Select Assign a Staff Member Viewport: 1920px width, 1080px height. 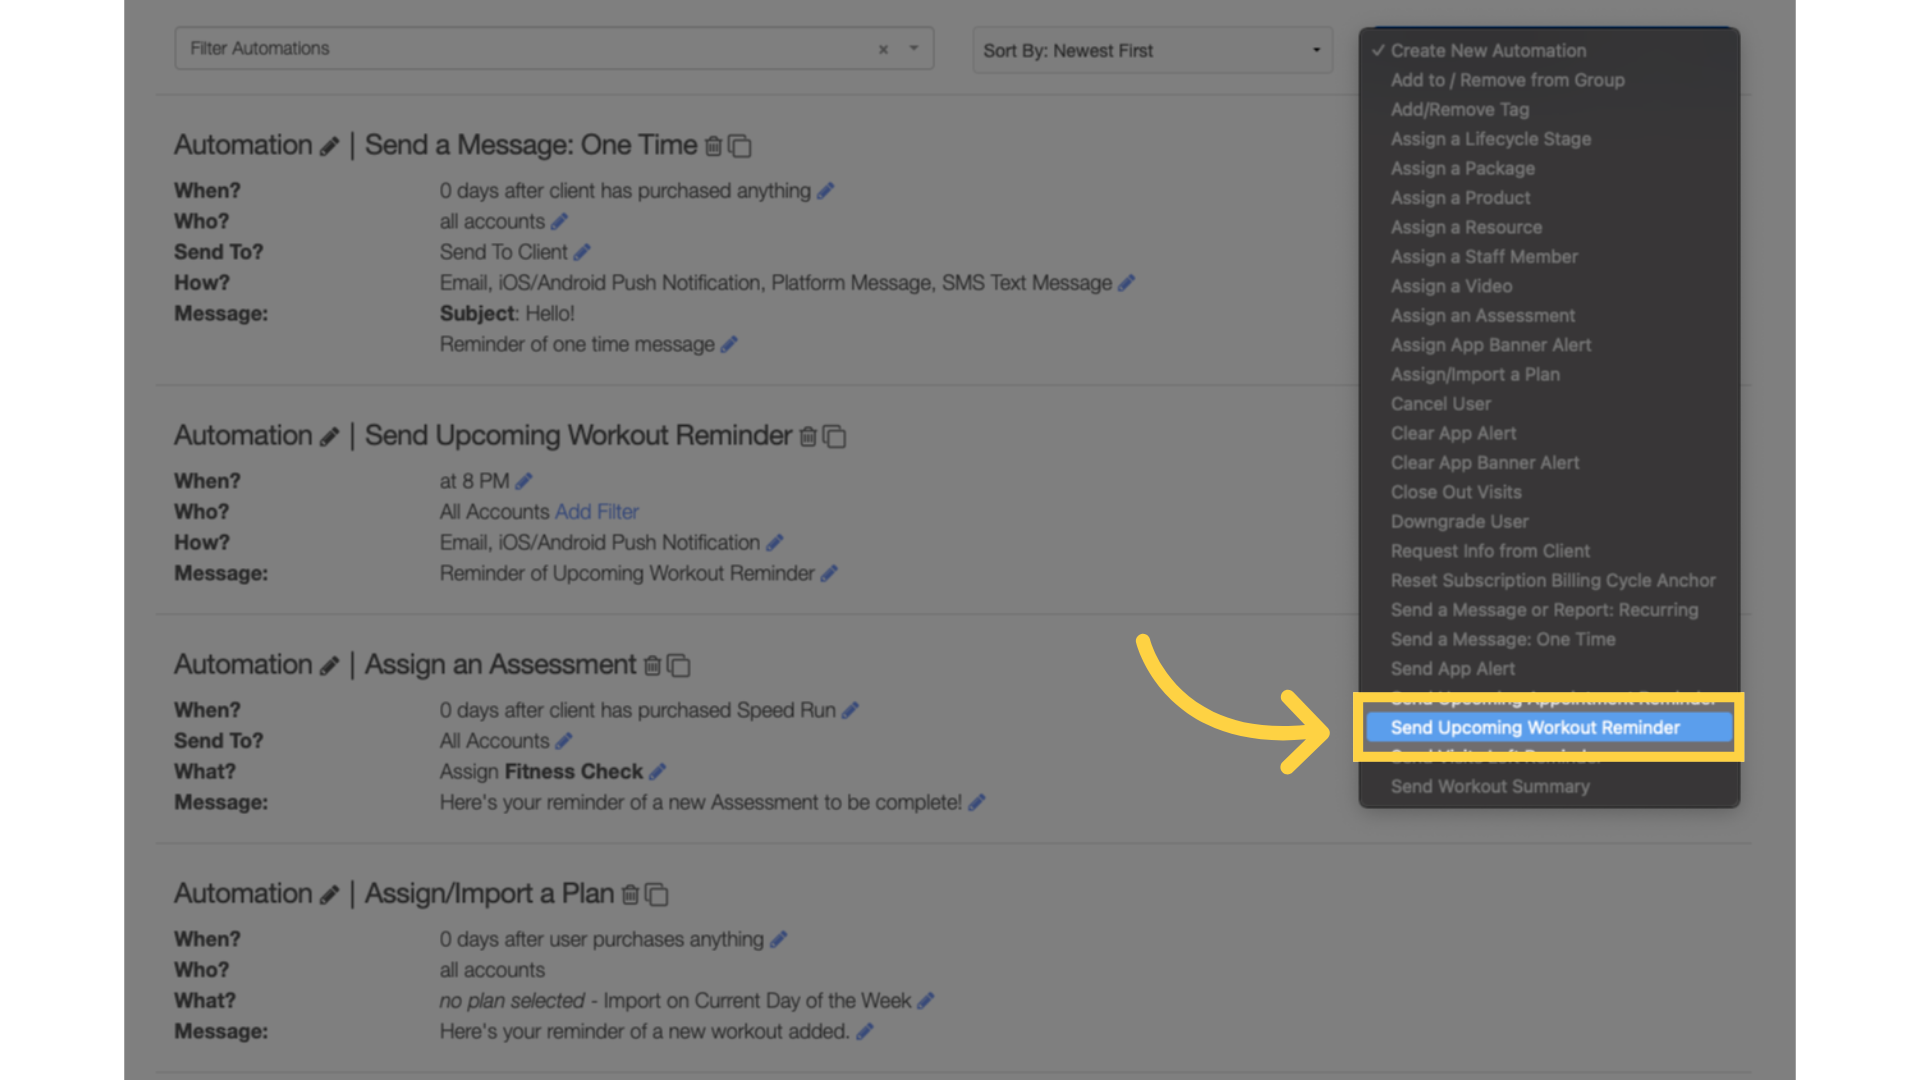tap(1549, 257)
